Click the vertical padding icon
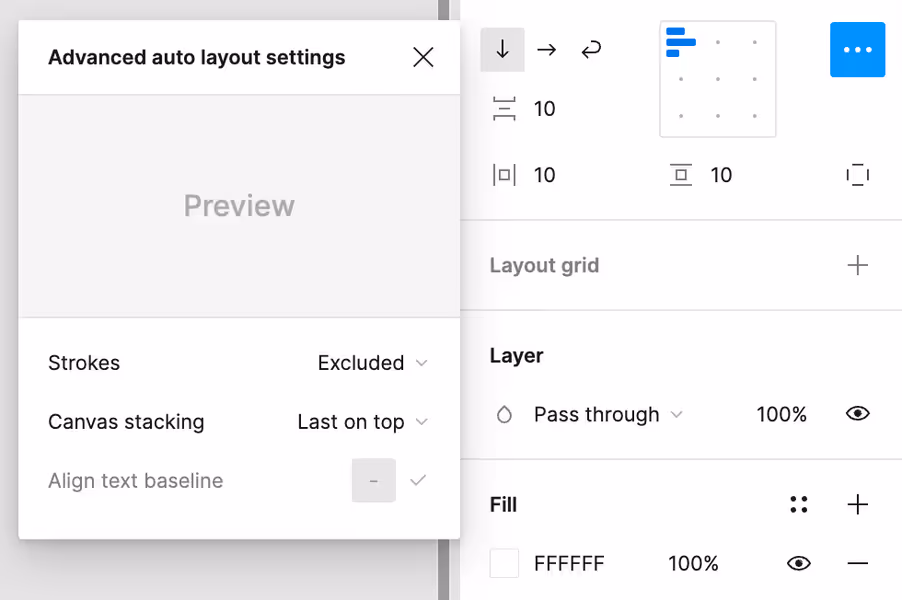Viewport: 902px width, 600px height. point(681,175)
